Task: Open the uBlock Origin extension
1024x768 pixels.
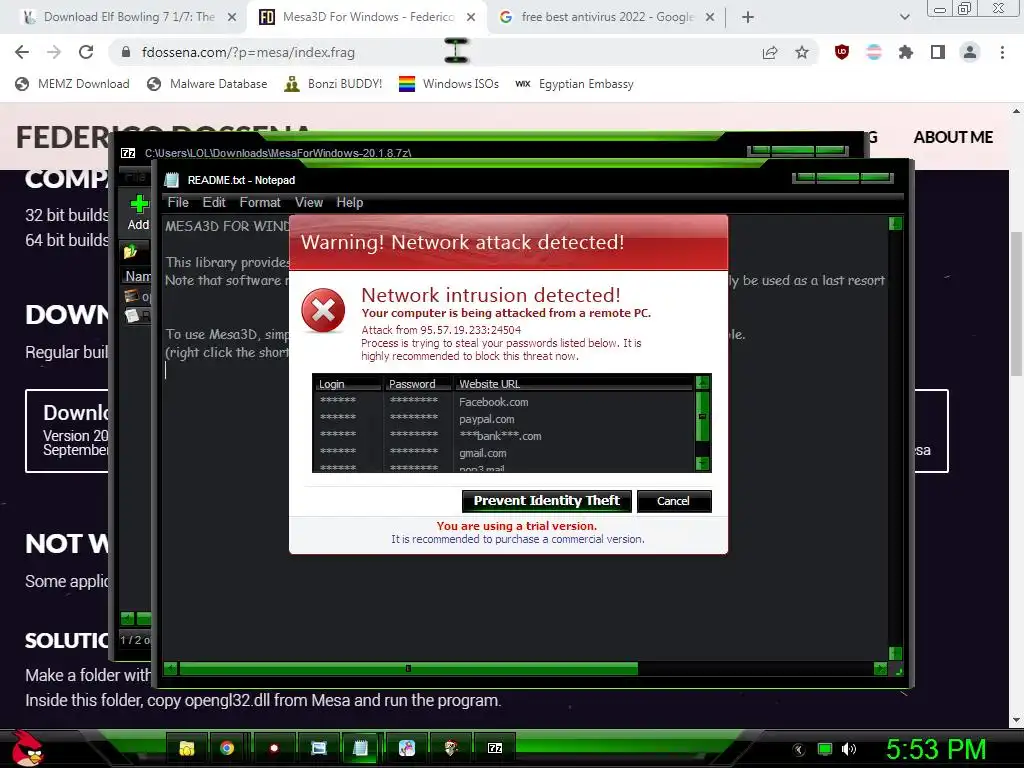Action: coord(842,52)
